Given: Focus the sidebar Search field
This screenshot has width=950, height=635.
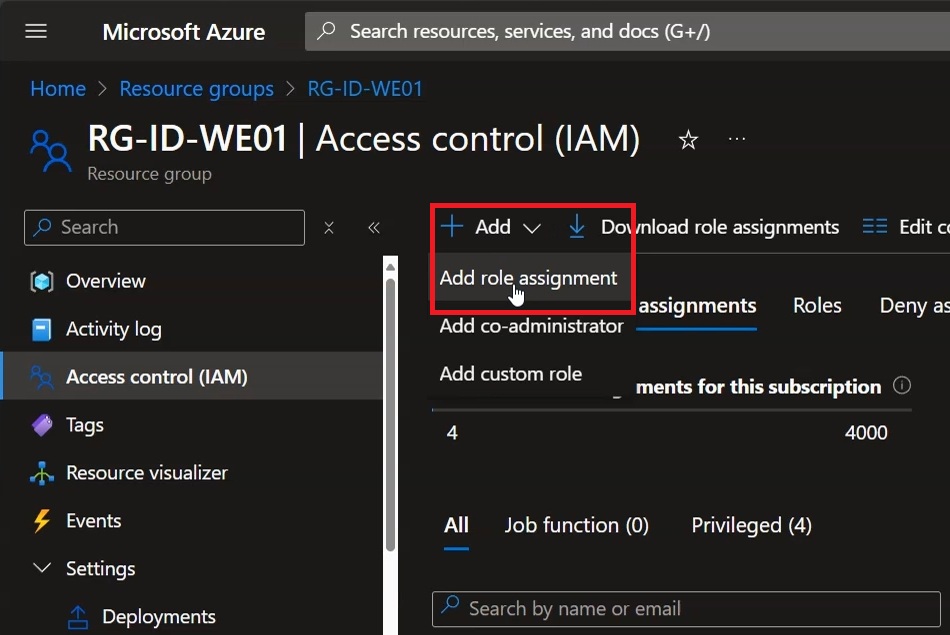Looking at the screenshot, I should tap(164, 227).
